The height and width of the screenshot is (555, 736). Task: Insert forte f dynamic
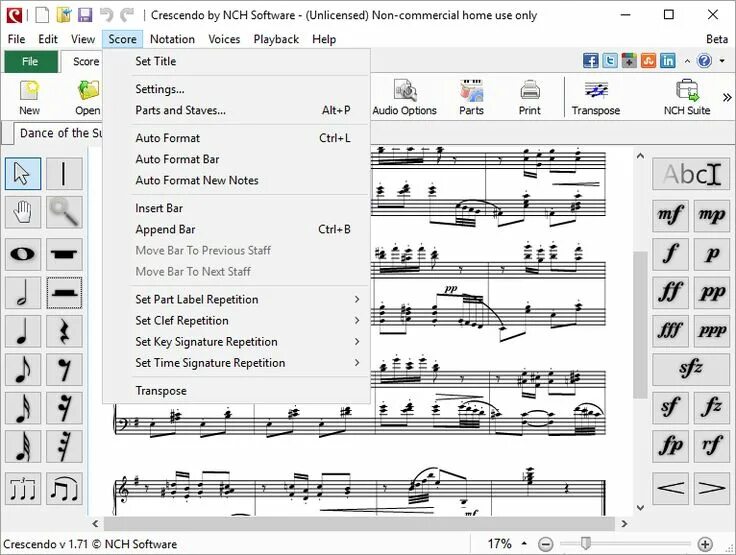(x=670, y=254)
